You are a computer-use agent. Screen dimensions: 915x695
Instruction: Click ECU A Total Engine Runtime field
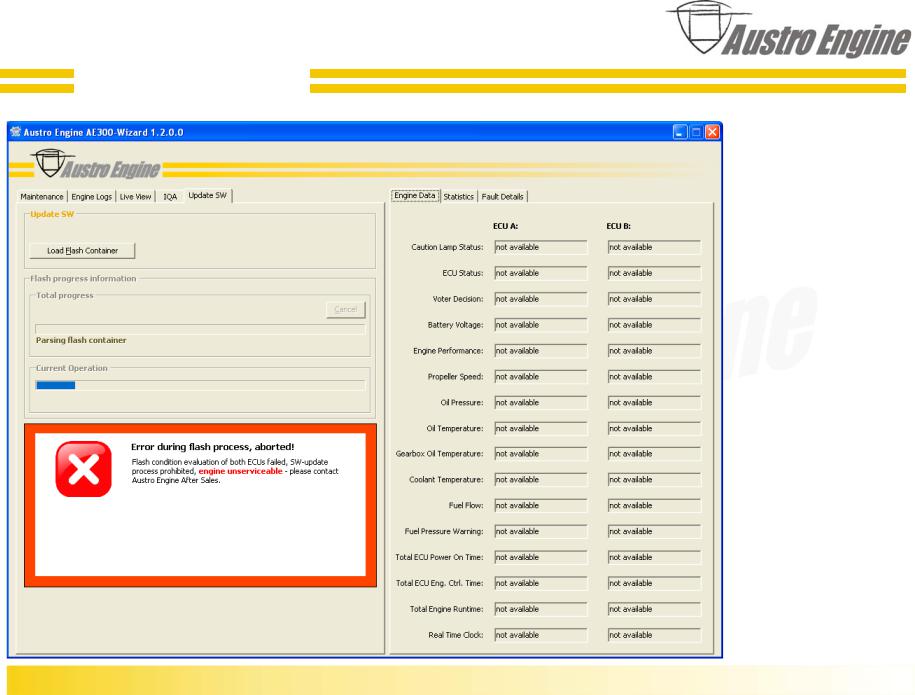540,609
